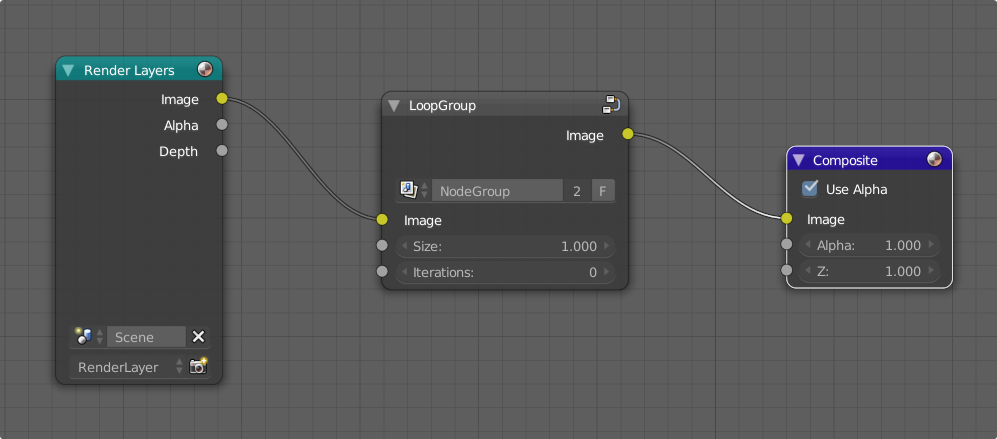997x439 pixels.
Task: Increase the Composite Alpha value arrow
Action: pos(932,245)
